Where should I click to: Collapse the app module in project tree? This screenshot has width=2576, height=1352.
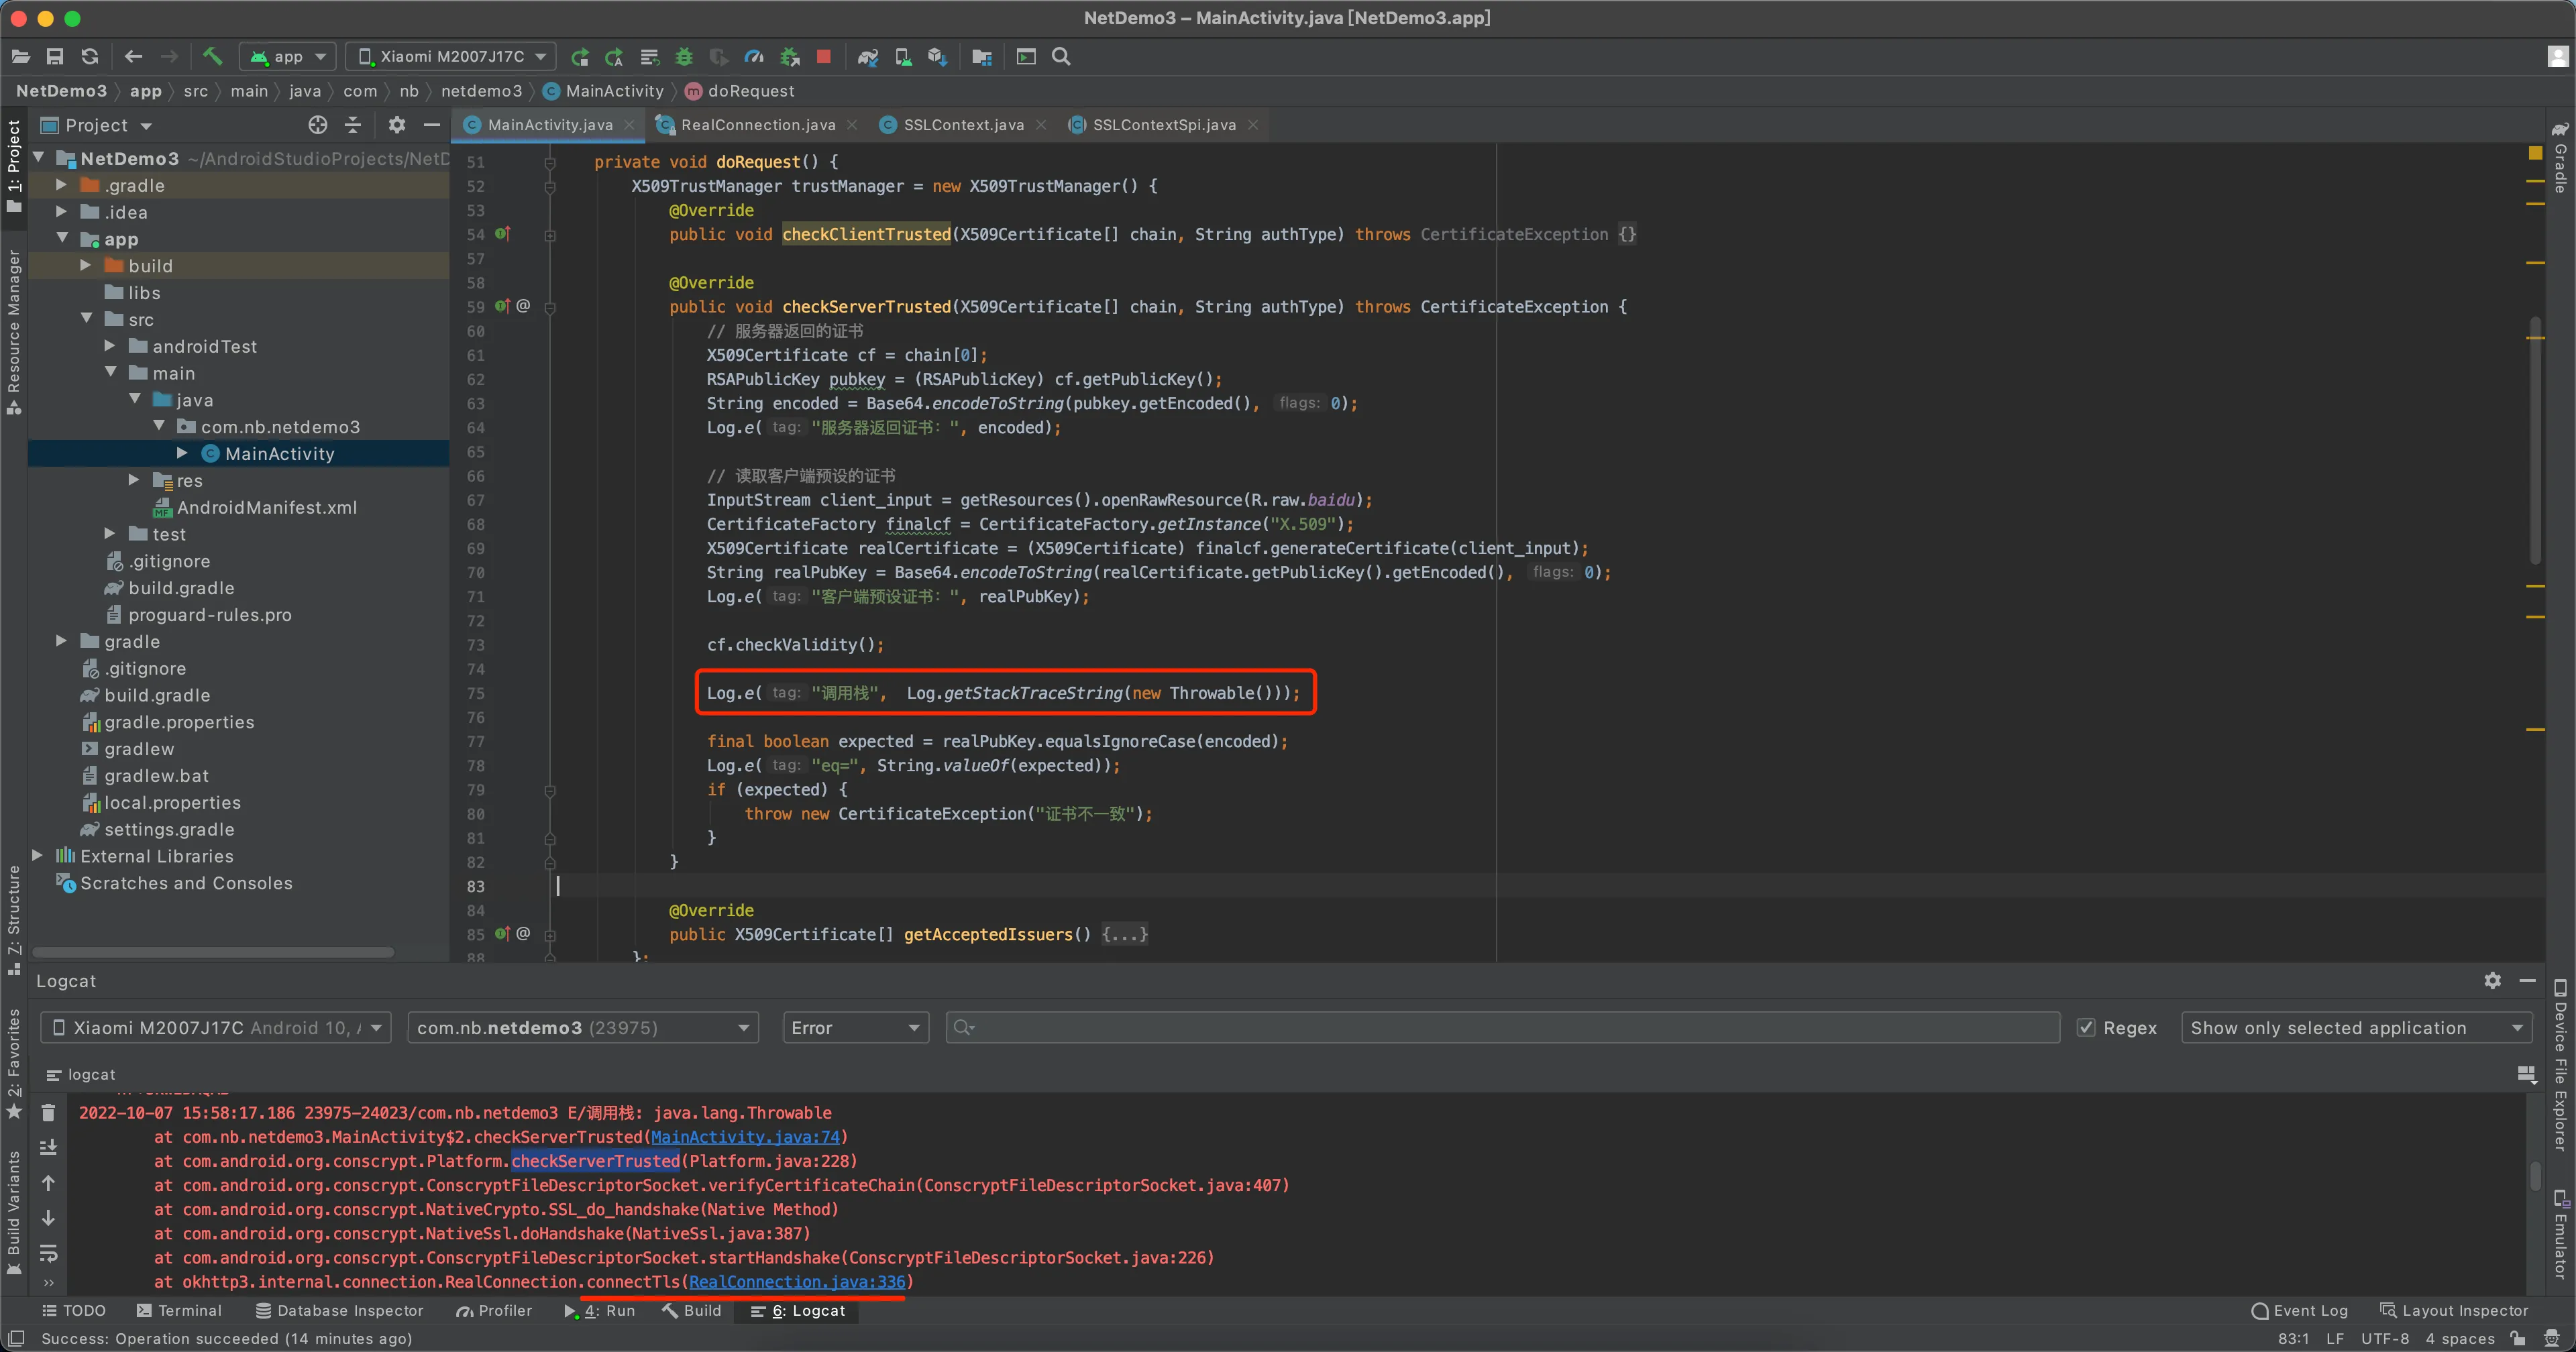(61, 239)
